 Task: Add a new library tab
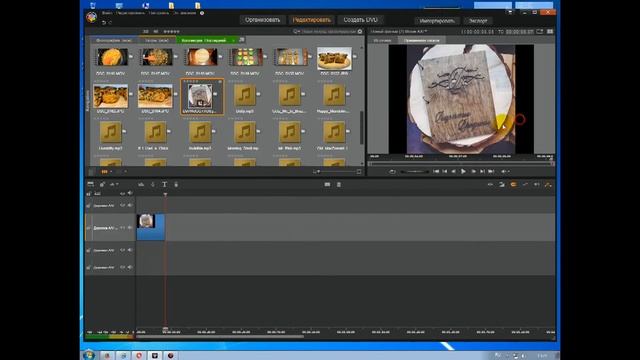(x=242, y=40)
